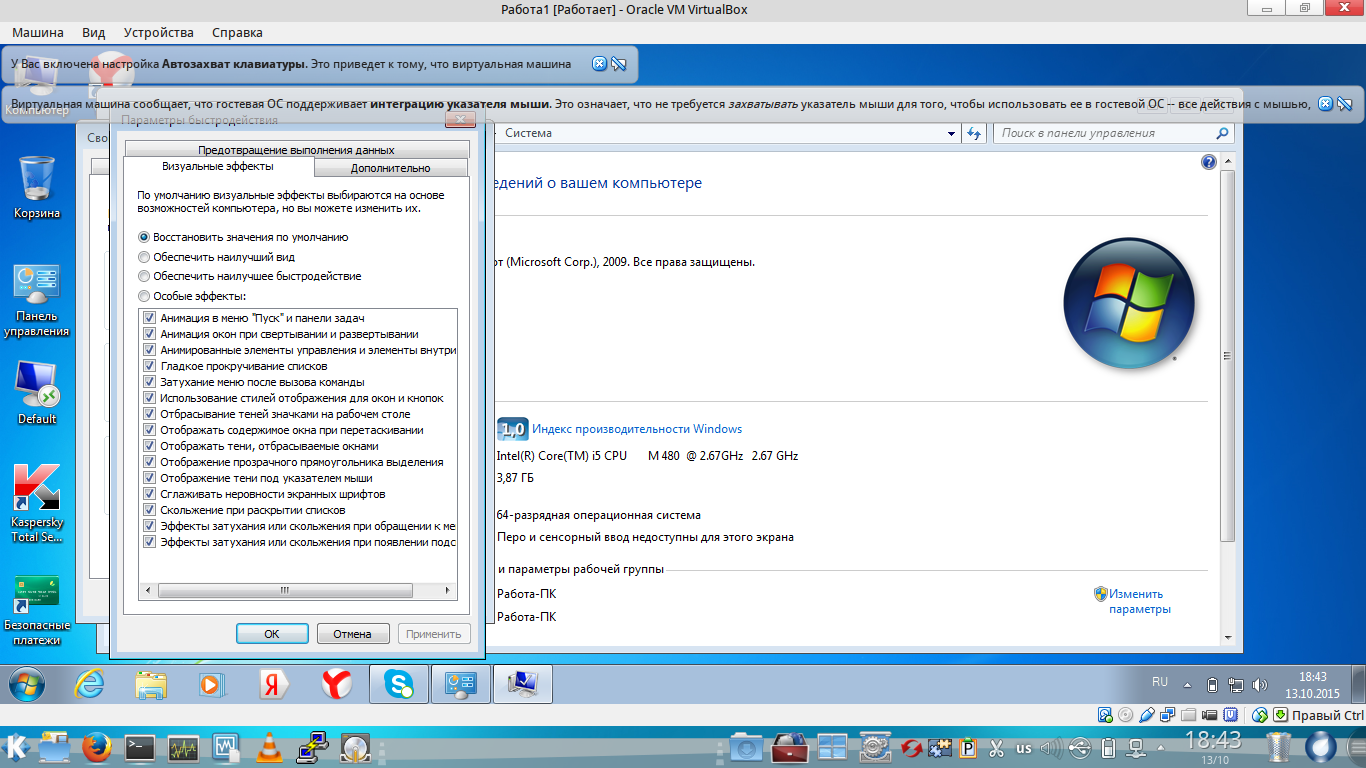Dismiss the mouse integration notification
Viewport: 1366px width, 768px height.
click(1325, 103)
